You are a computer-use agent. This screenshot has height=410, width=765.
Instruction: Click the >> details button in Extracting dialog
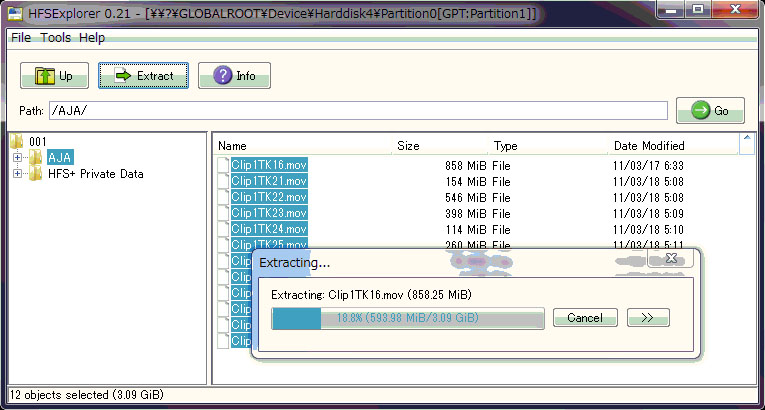coord(648,318)
